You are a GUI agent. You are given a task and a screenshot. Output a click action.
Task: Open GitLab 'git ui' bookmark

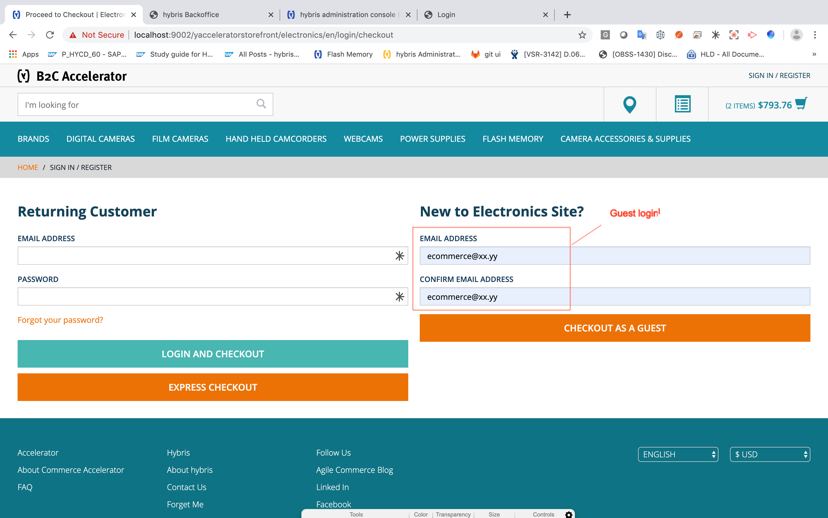[485, 54]
